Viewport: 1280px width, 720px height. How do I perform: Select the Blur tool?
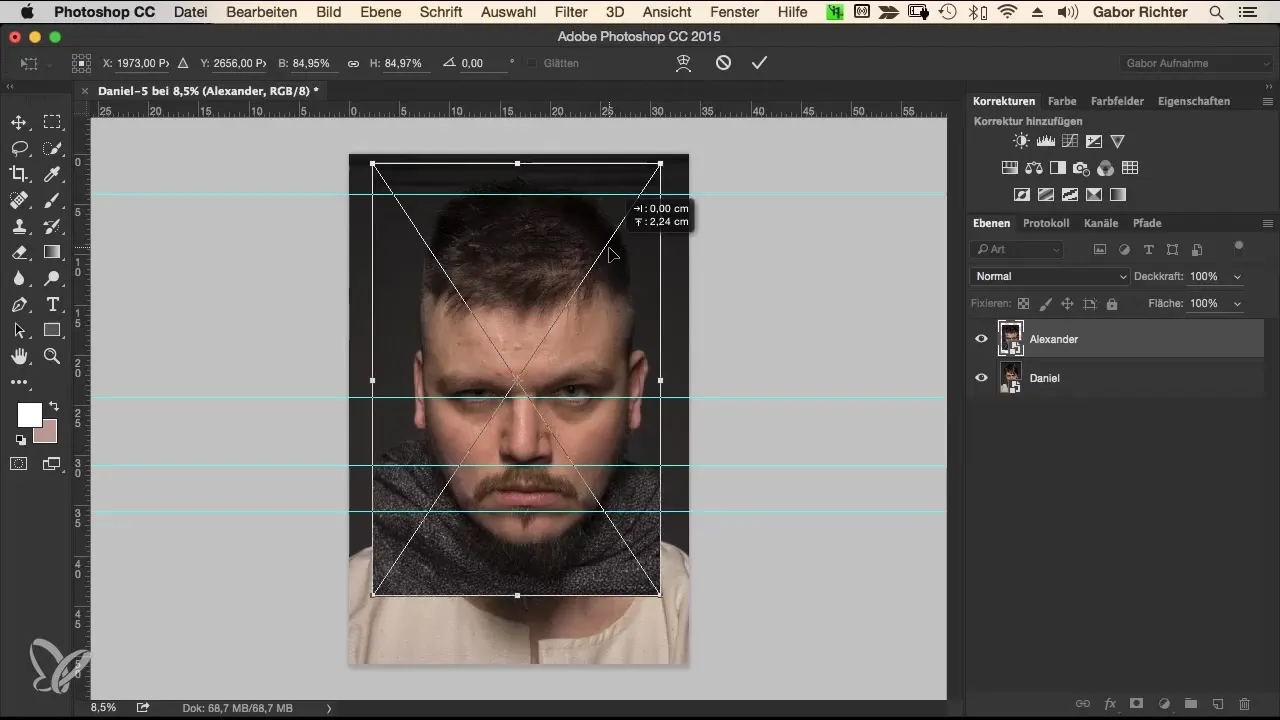(x=19, y=278)
